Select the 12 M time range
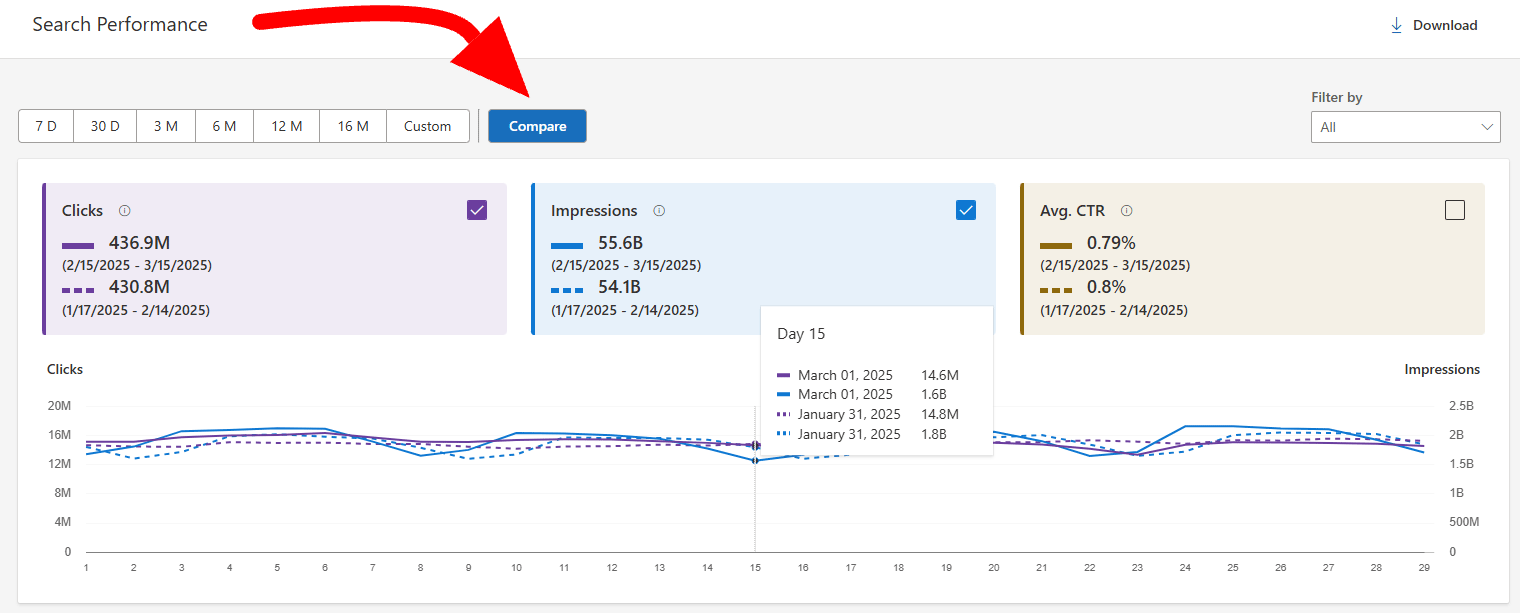The width and height of the screenshot is (1520, 613). coord(286,125)
